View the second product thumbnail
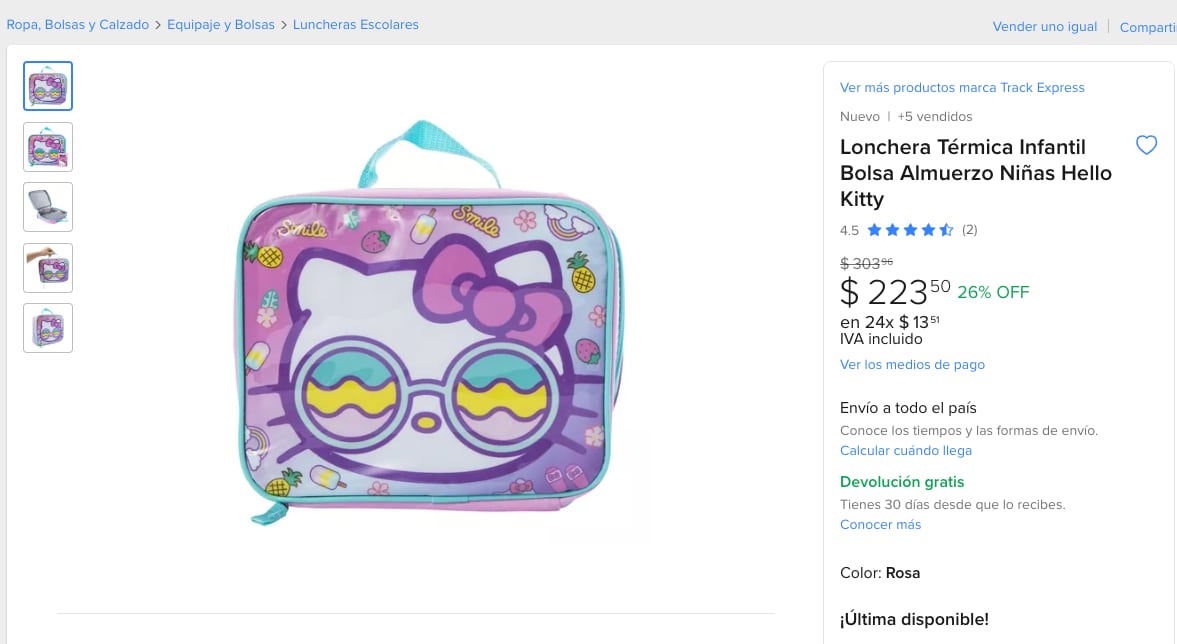The height and width of the screenshot is (644, 1177). pyautogui.click(x=48, y=147)
